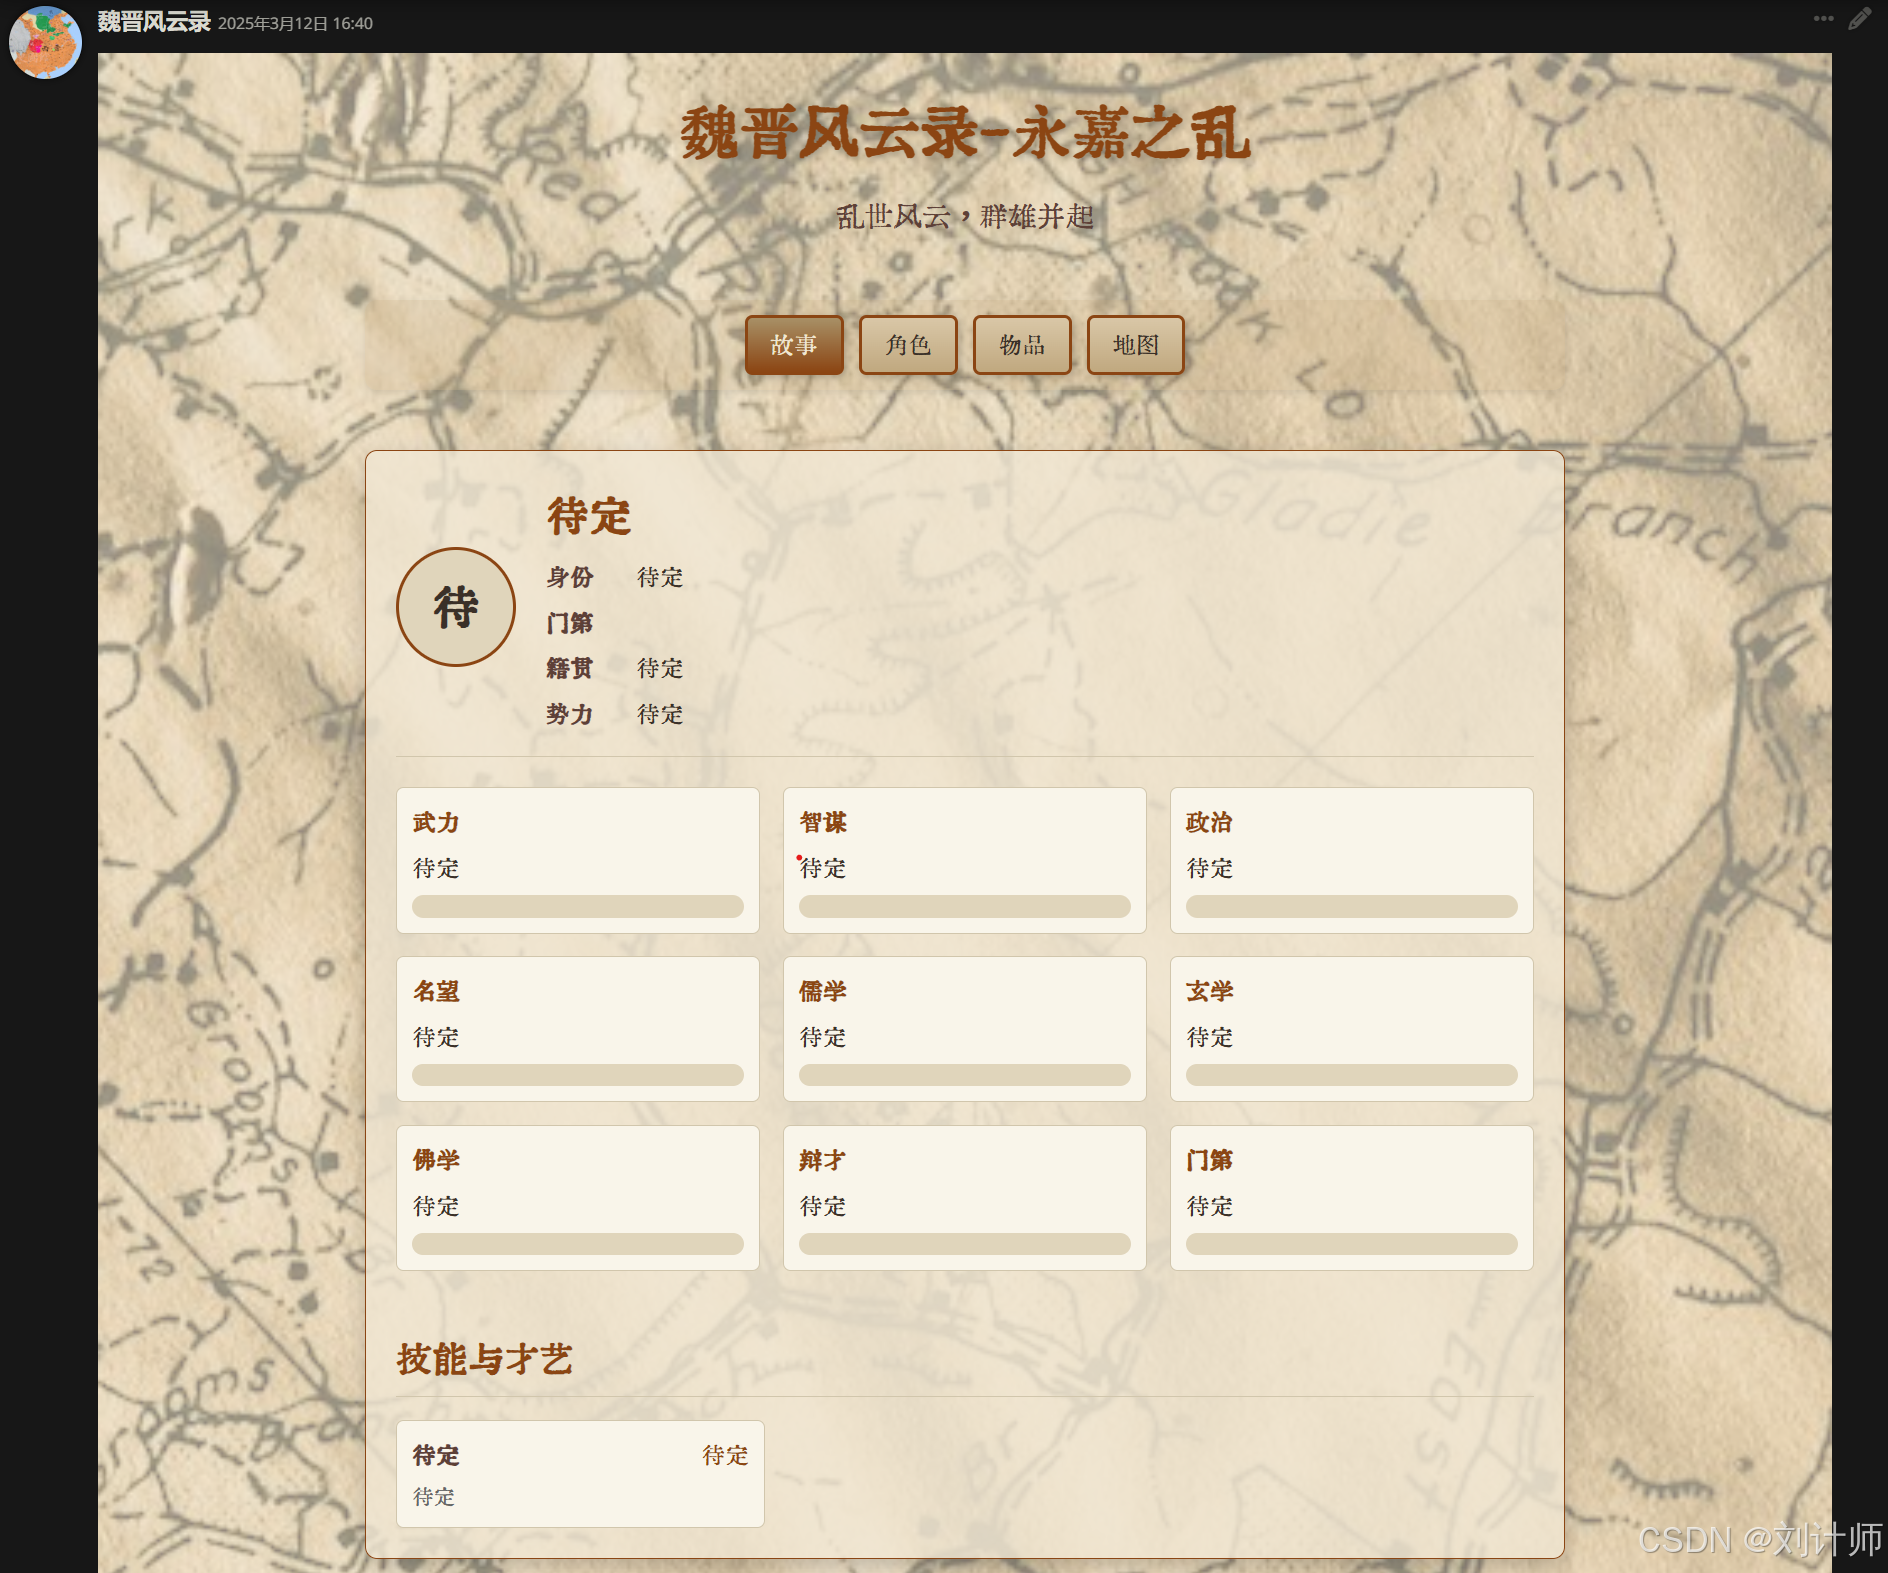Click the bold 待定 skill card name
Image resolution: width=1888 pixels, height=1573 pixels.
[436, 1456]
